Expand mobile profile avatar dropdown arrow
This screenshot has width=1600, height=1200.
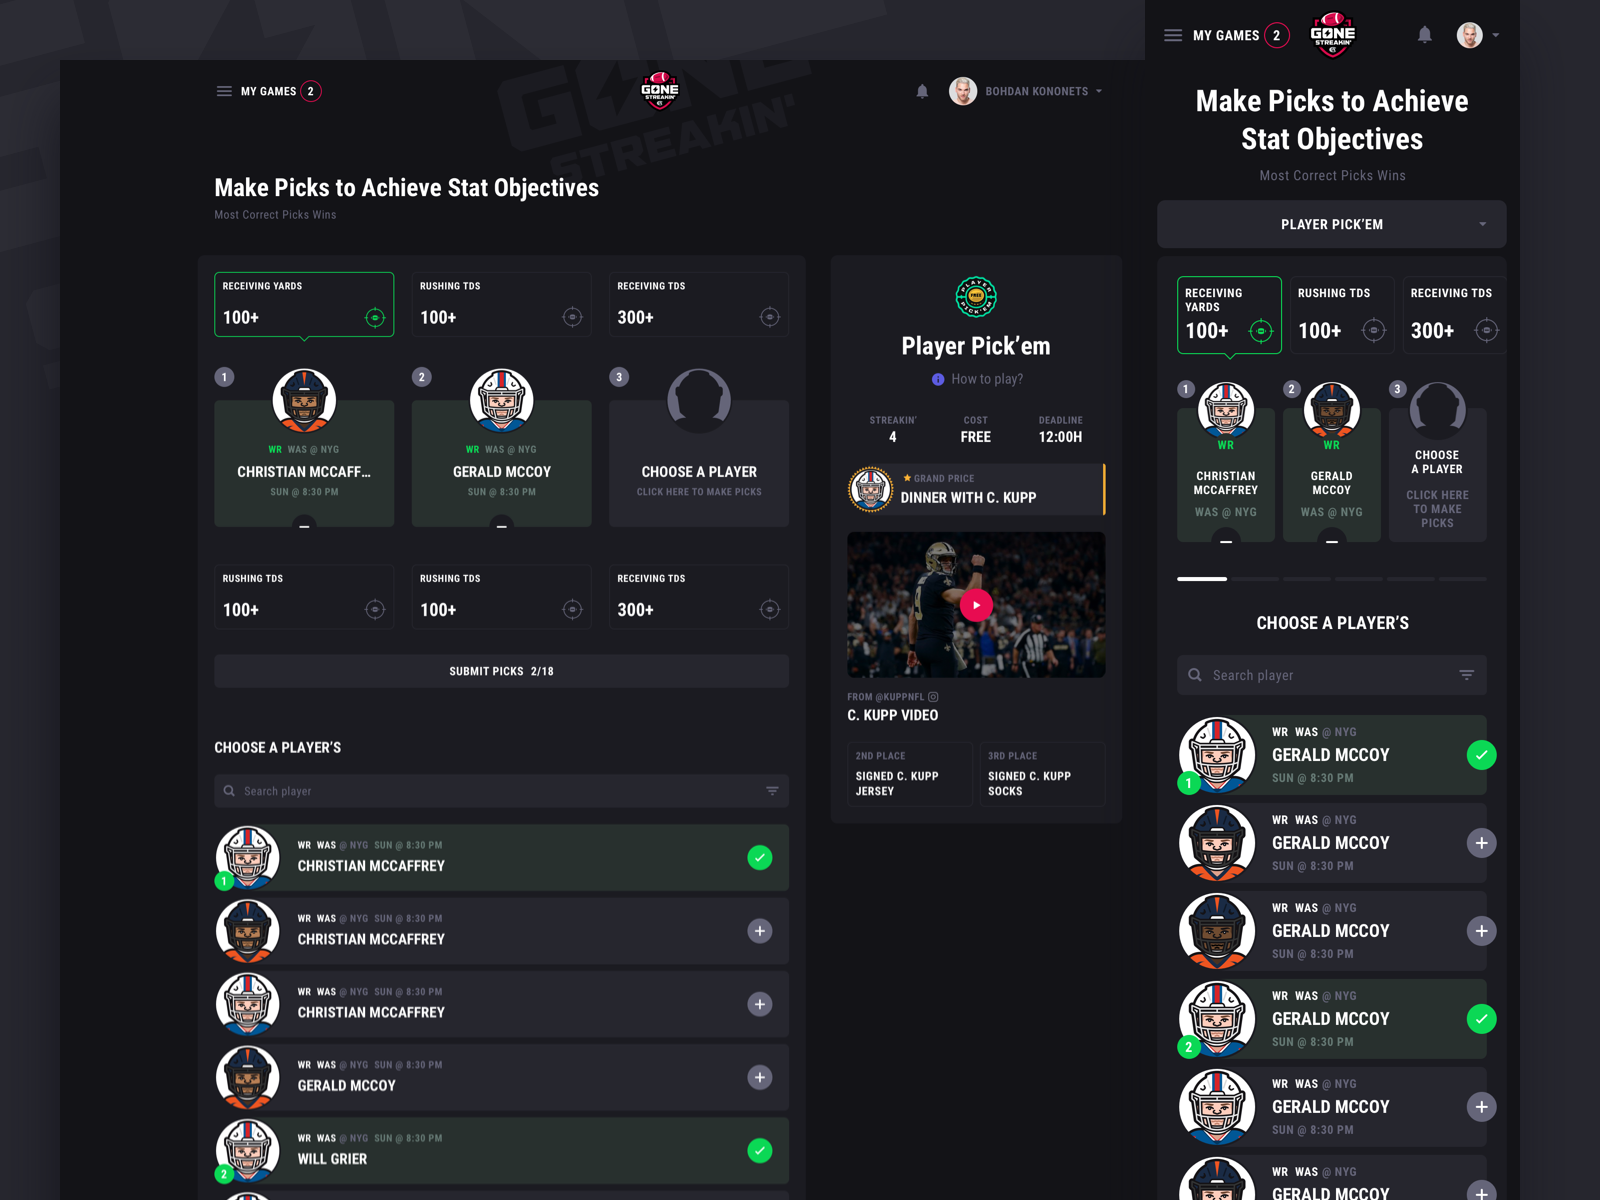(x=1496, y=35)
